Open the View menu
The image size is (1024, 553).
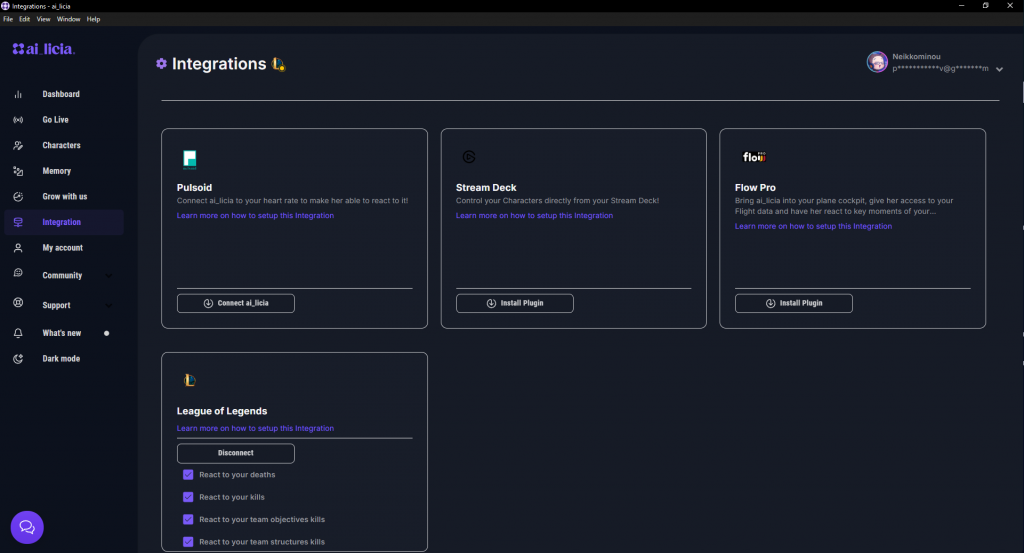click(x=43, y=19)
